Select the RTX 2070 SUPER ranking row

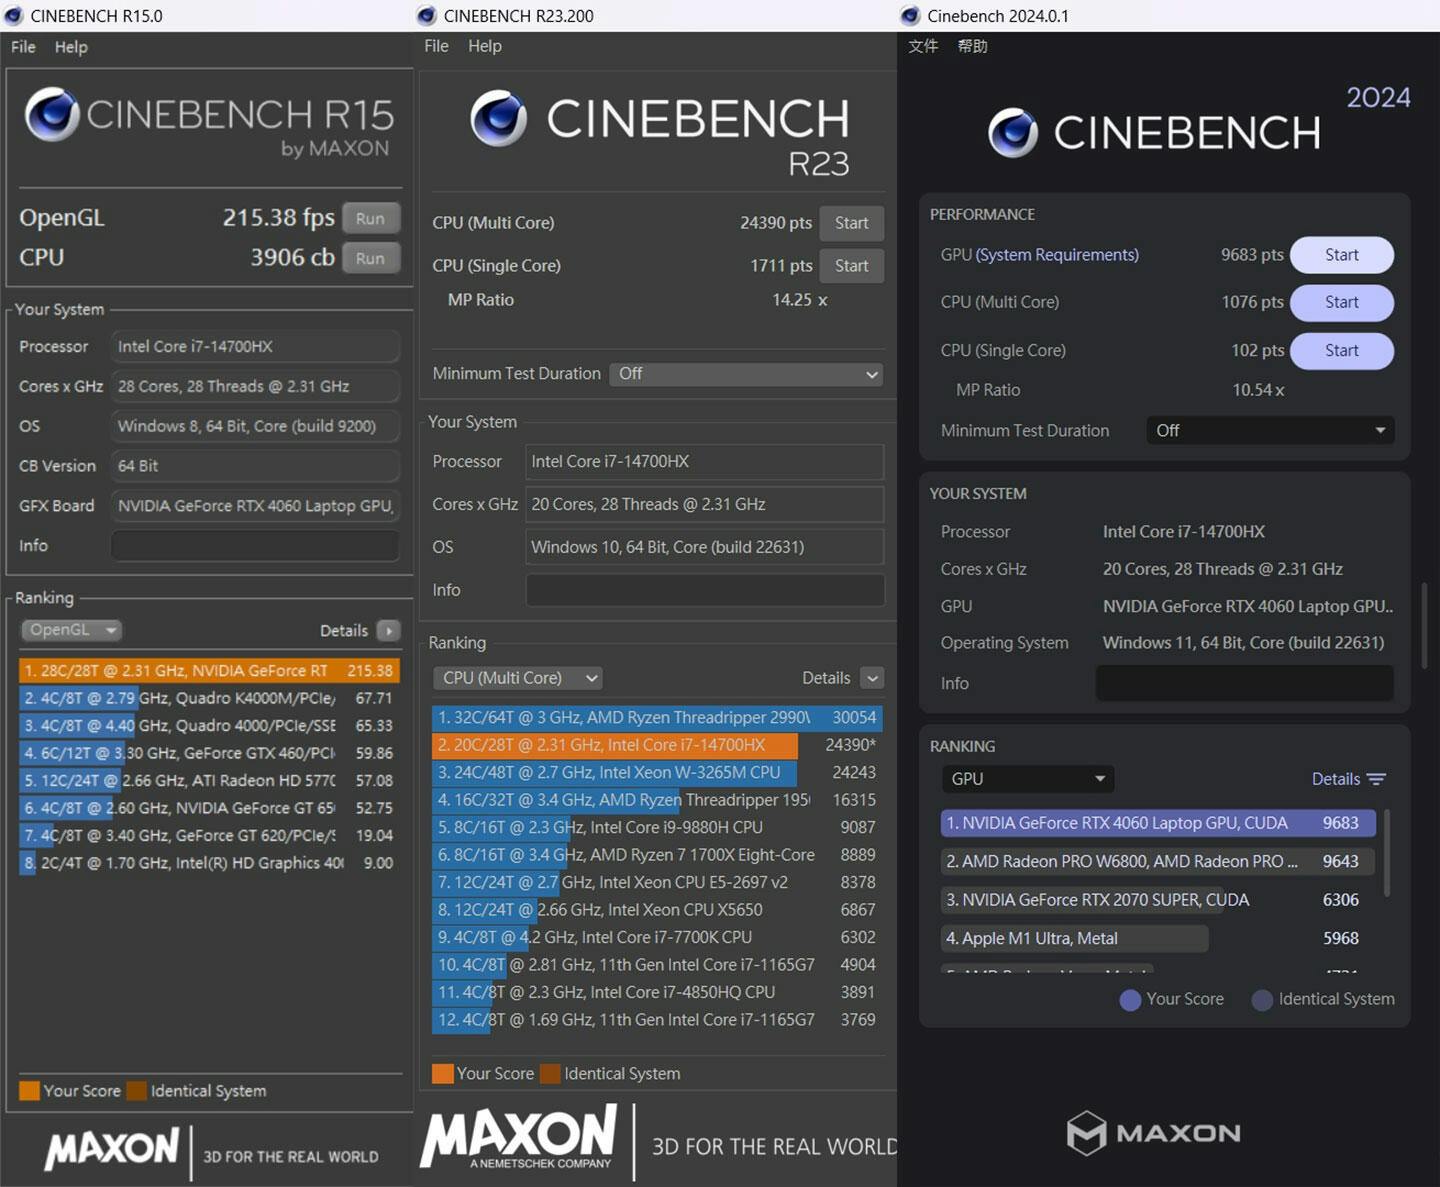[1158, 900]
